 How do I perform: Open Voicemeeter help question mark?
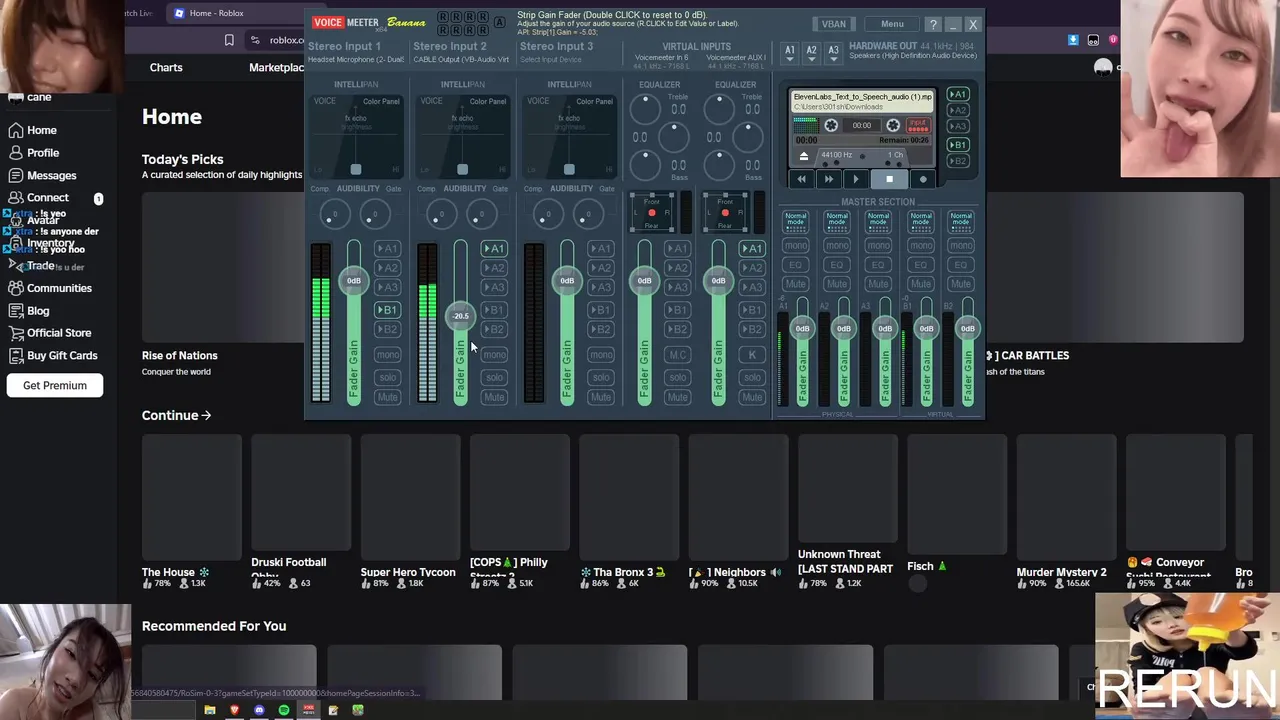pos(933,24)
